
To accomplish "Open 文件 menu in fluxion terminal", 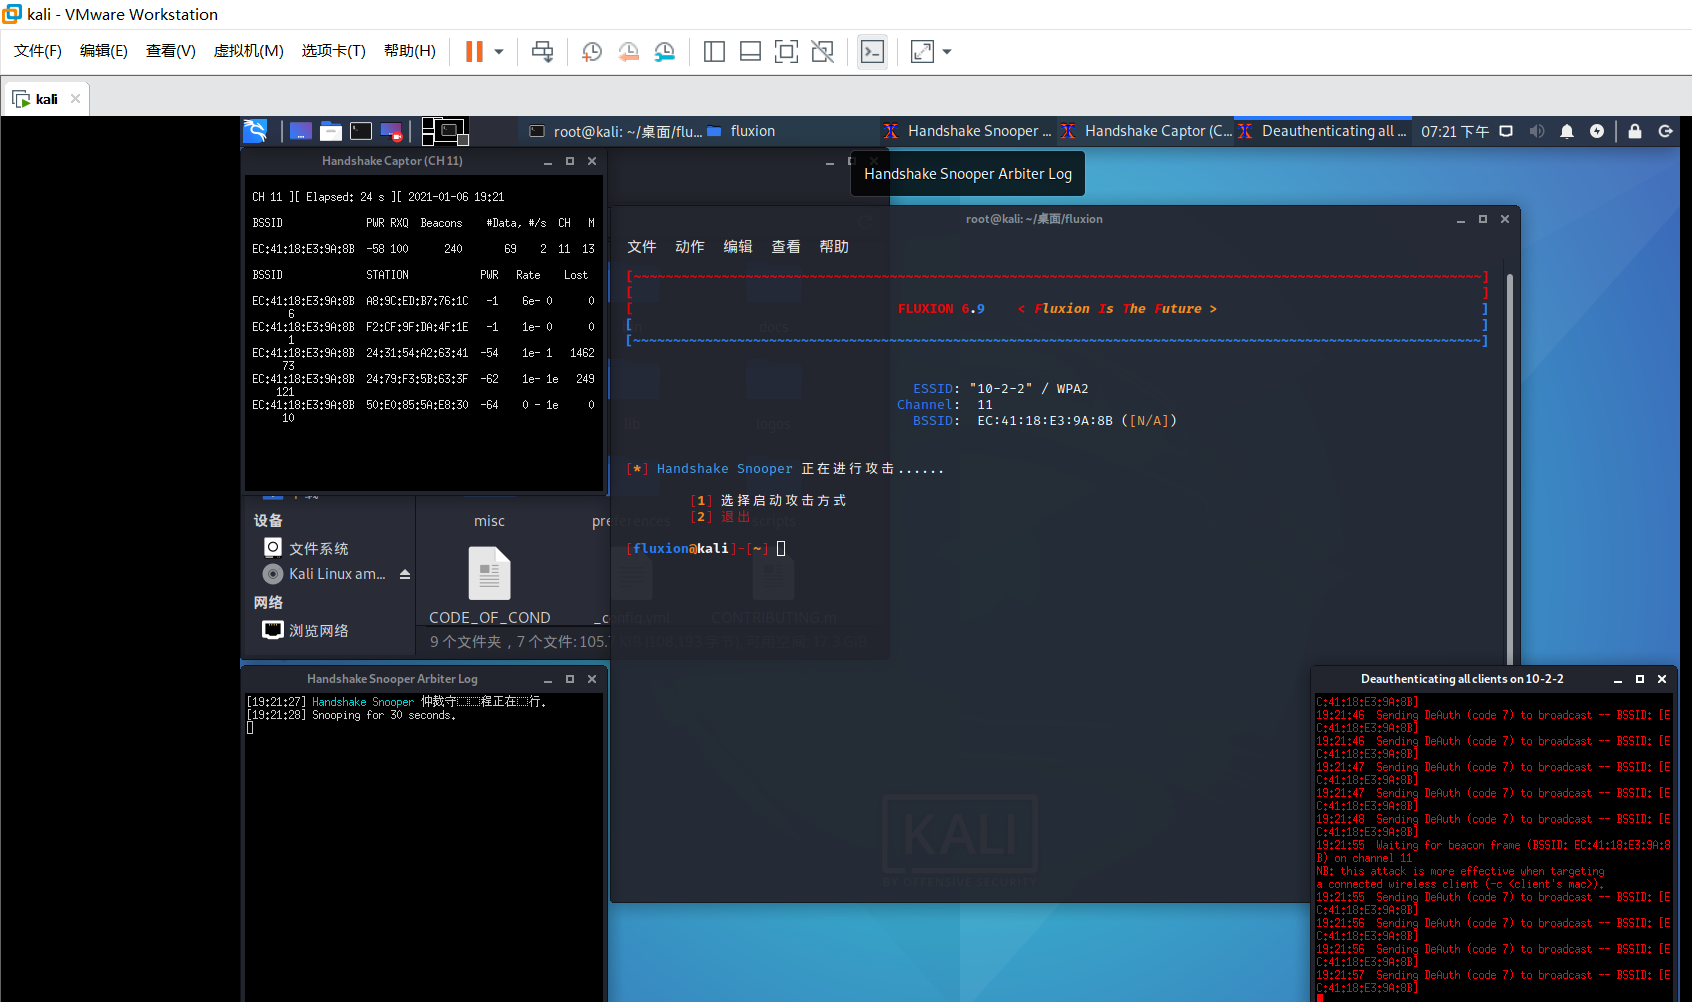I will (642, 247).
